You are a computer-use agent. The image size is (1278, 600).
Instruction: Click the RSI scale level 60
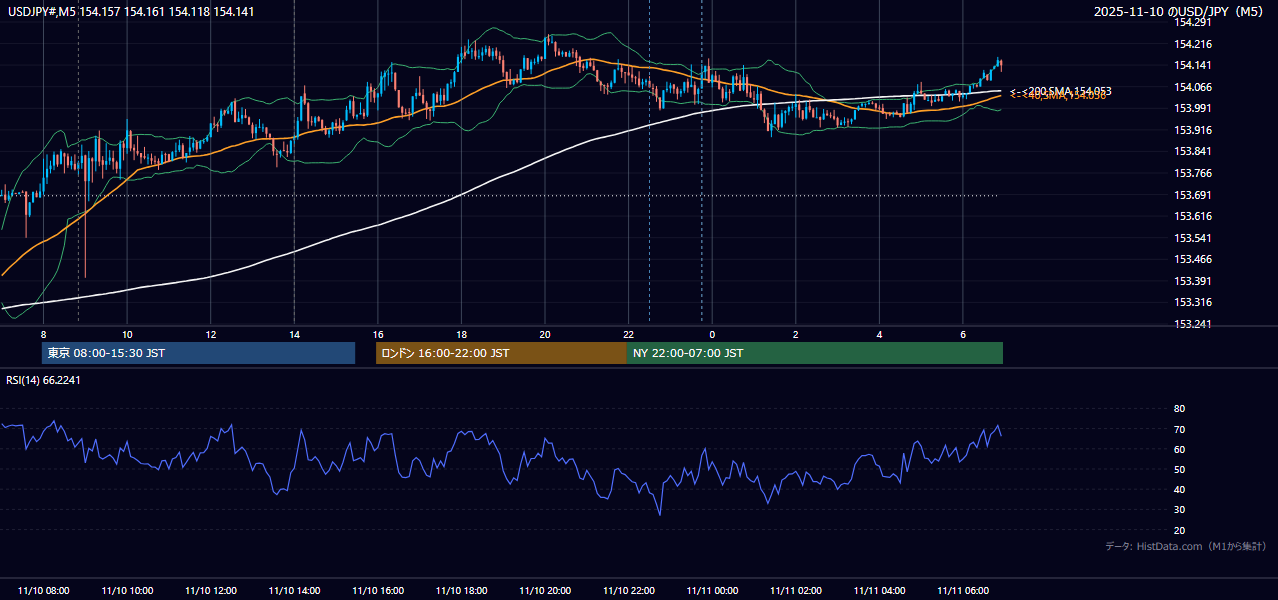(1179, 449)
